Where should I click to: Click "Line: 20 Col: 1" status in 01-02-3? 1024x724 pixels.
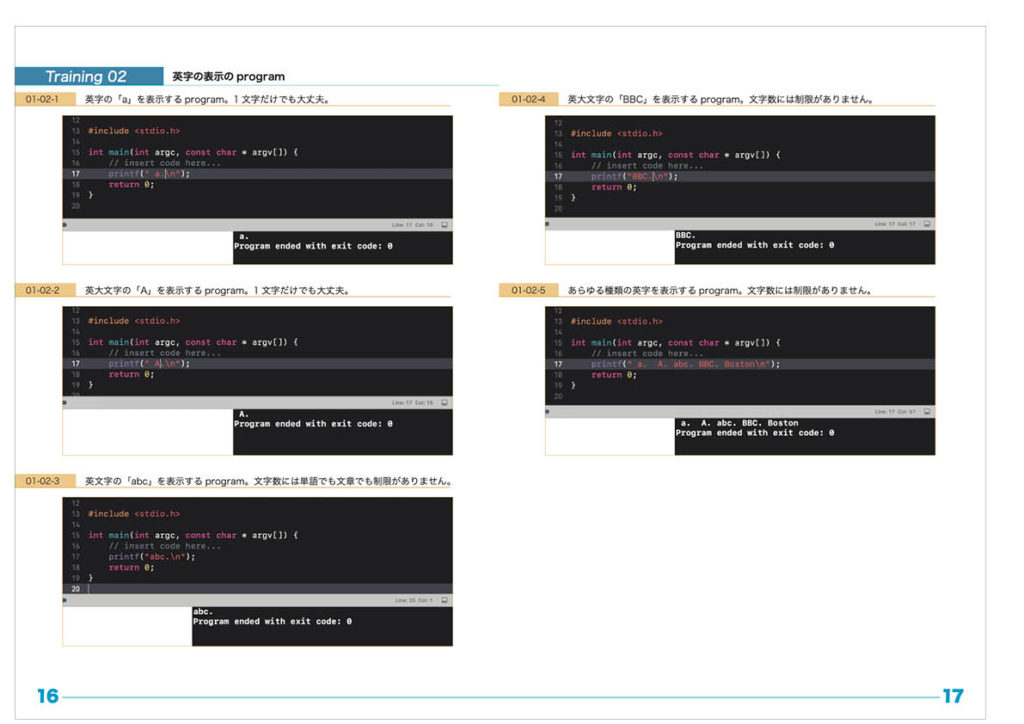412,600
